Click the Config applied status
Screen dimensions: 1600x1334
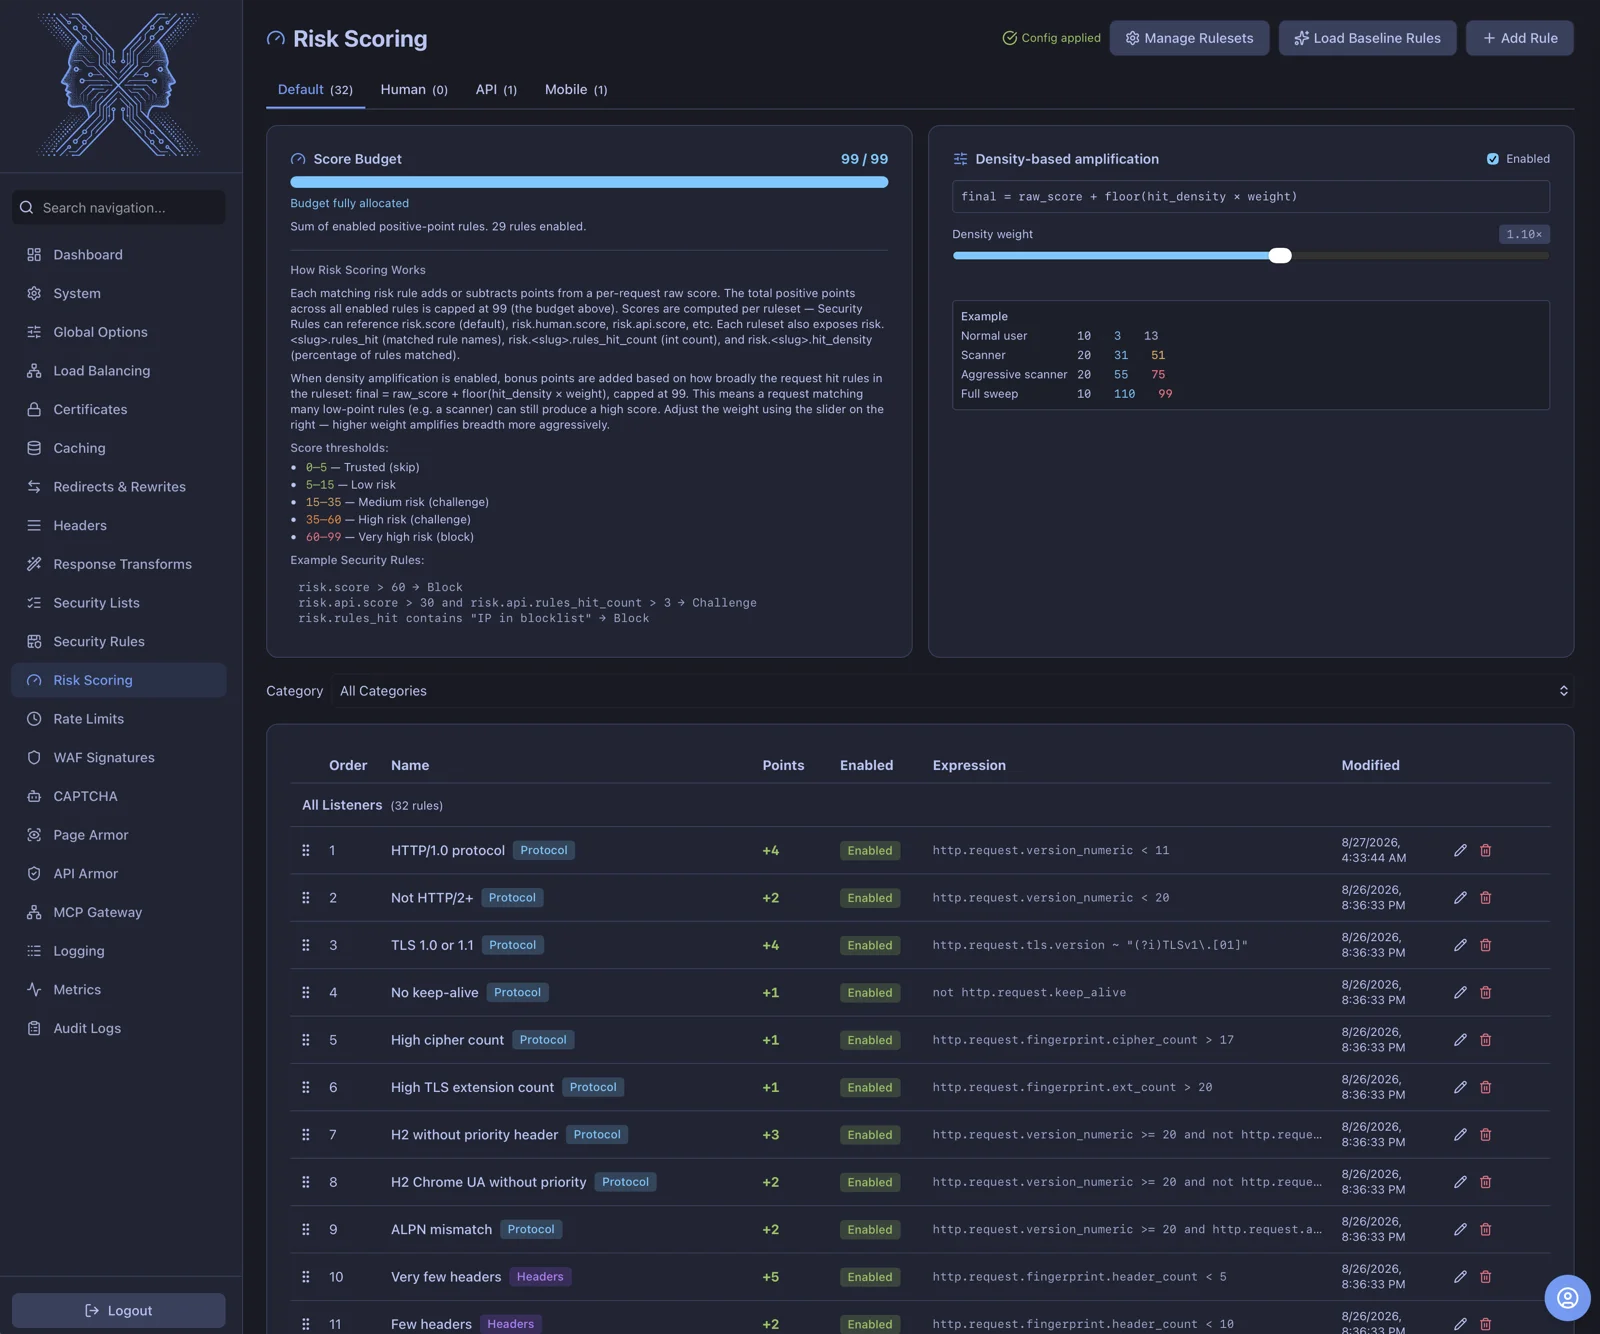tap(1051, 38)
